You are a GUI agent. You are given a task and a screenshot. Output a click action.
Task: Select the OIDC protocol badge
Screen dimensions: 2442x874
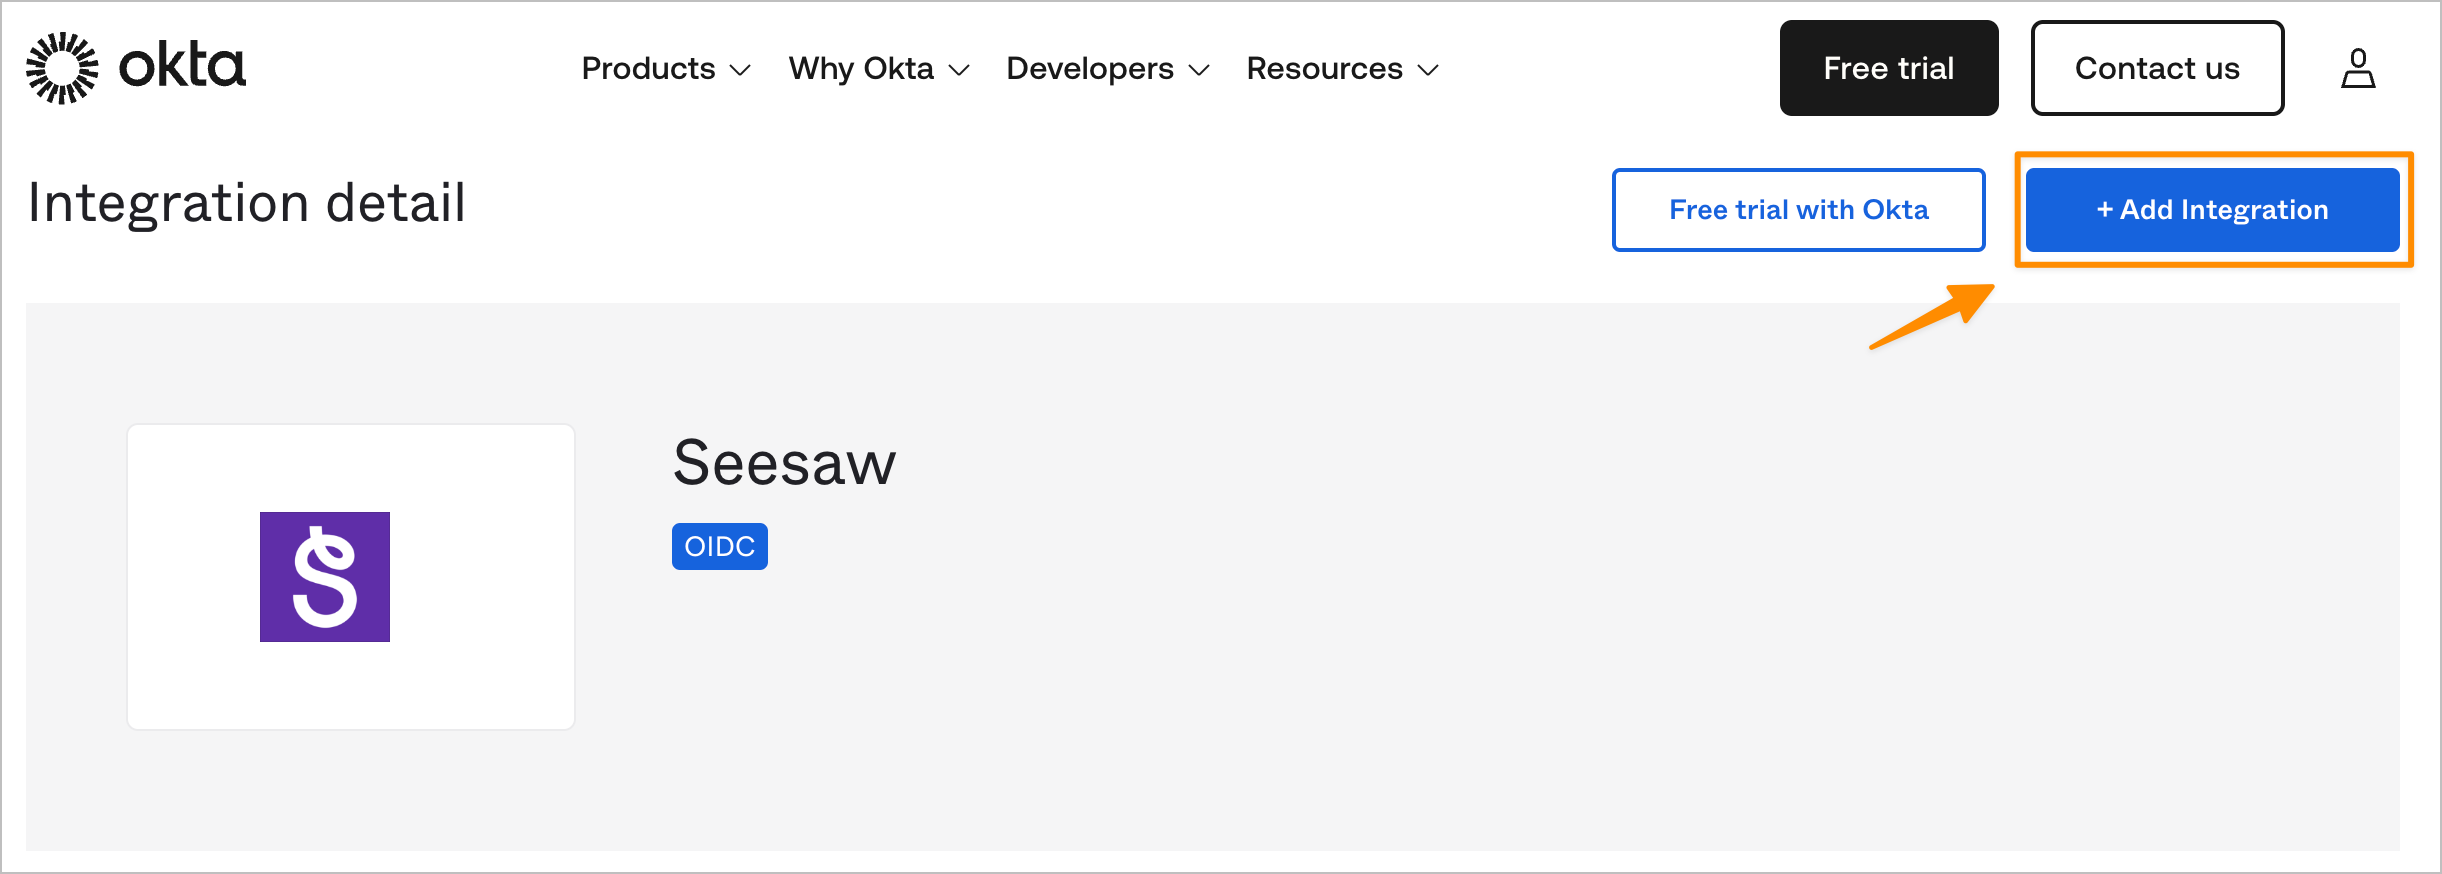719,546
